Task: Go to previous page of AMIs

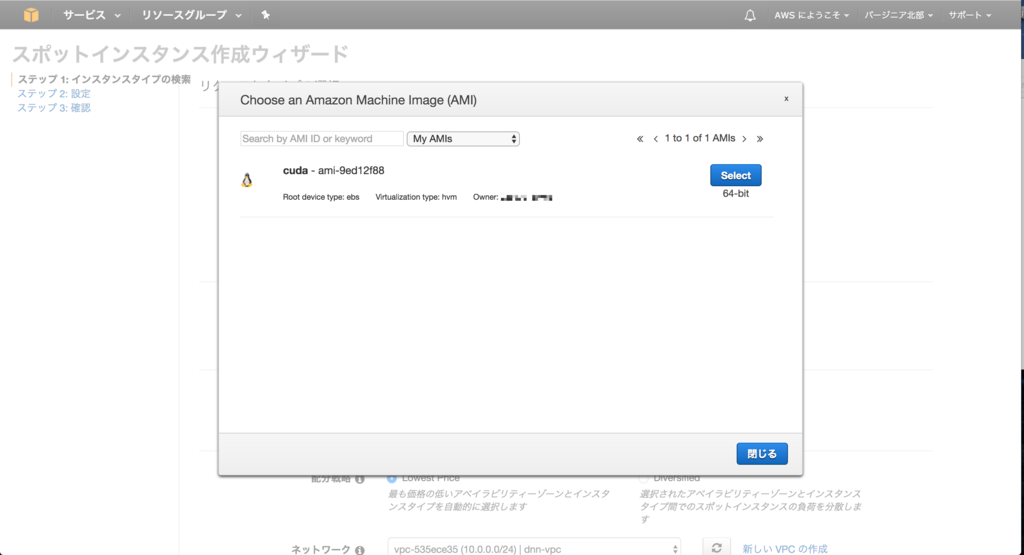Action: click(656, 138)
